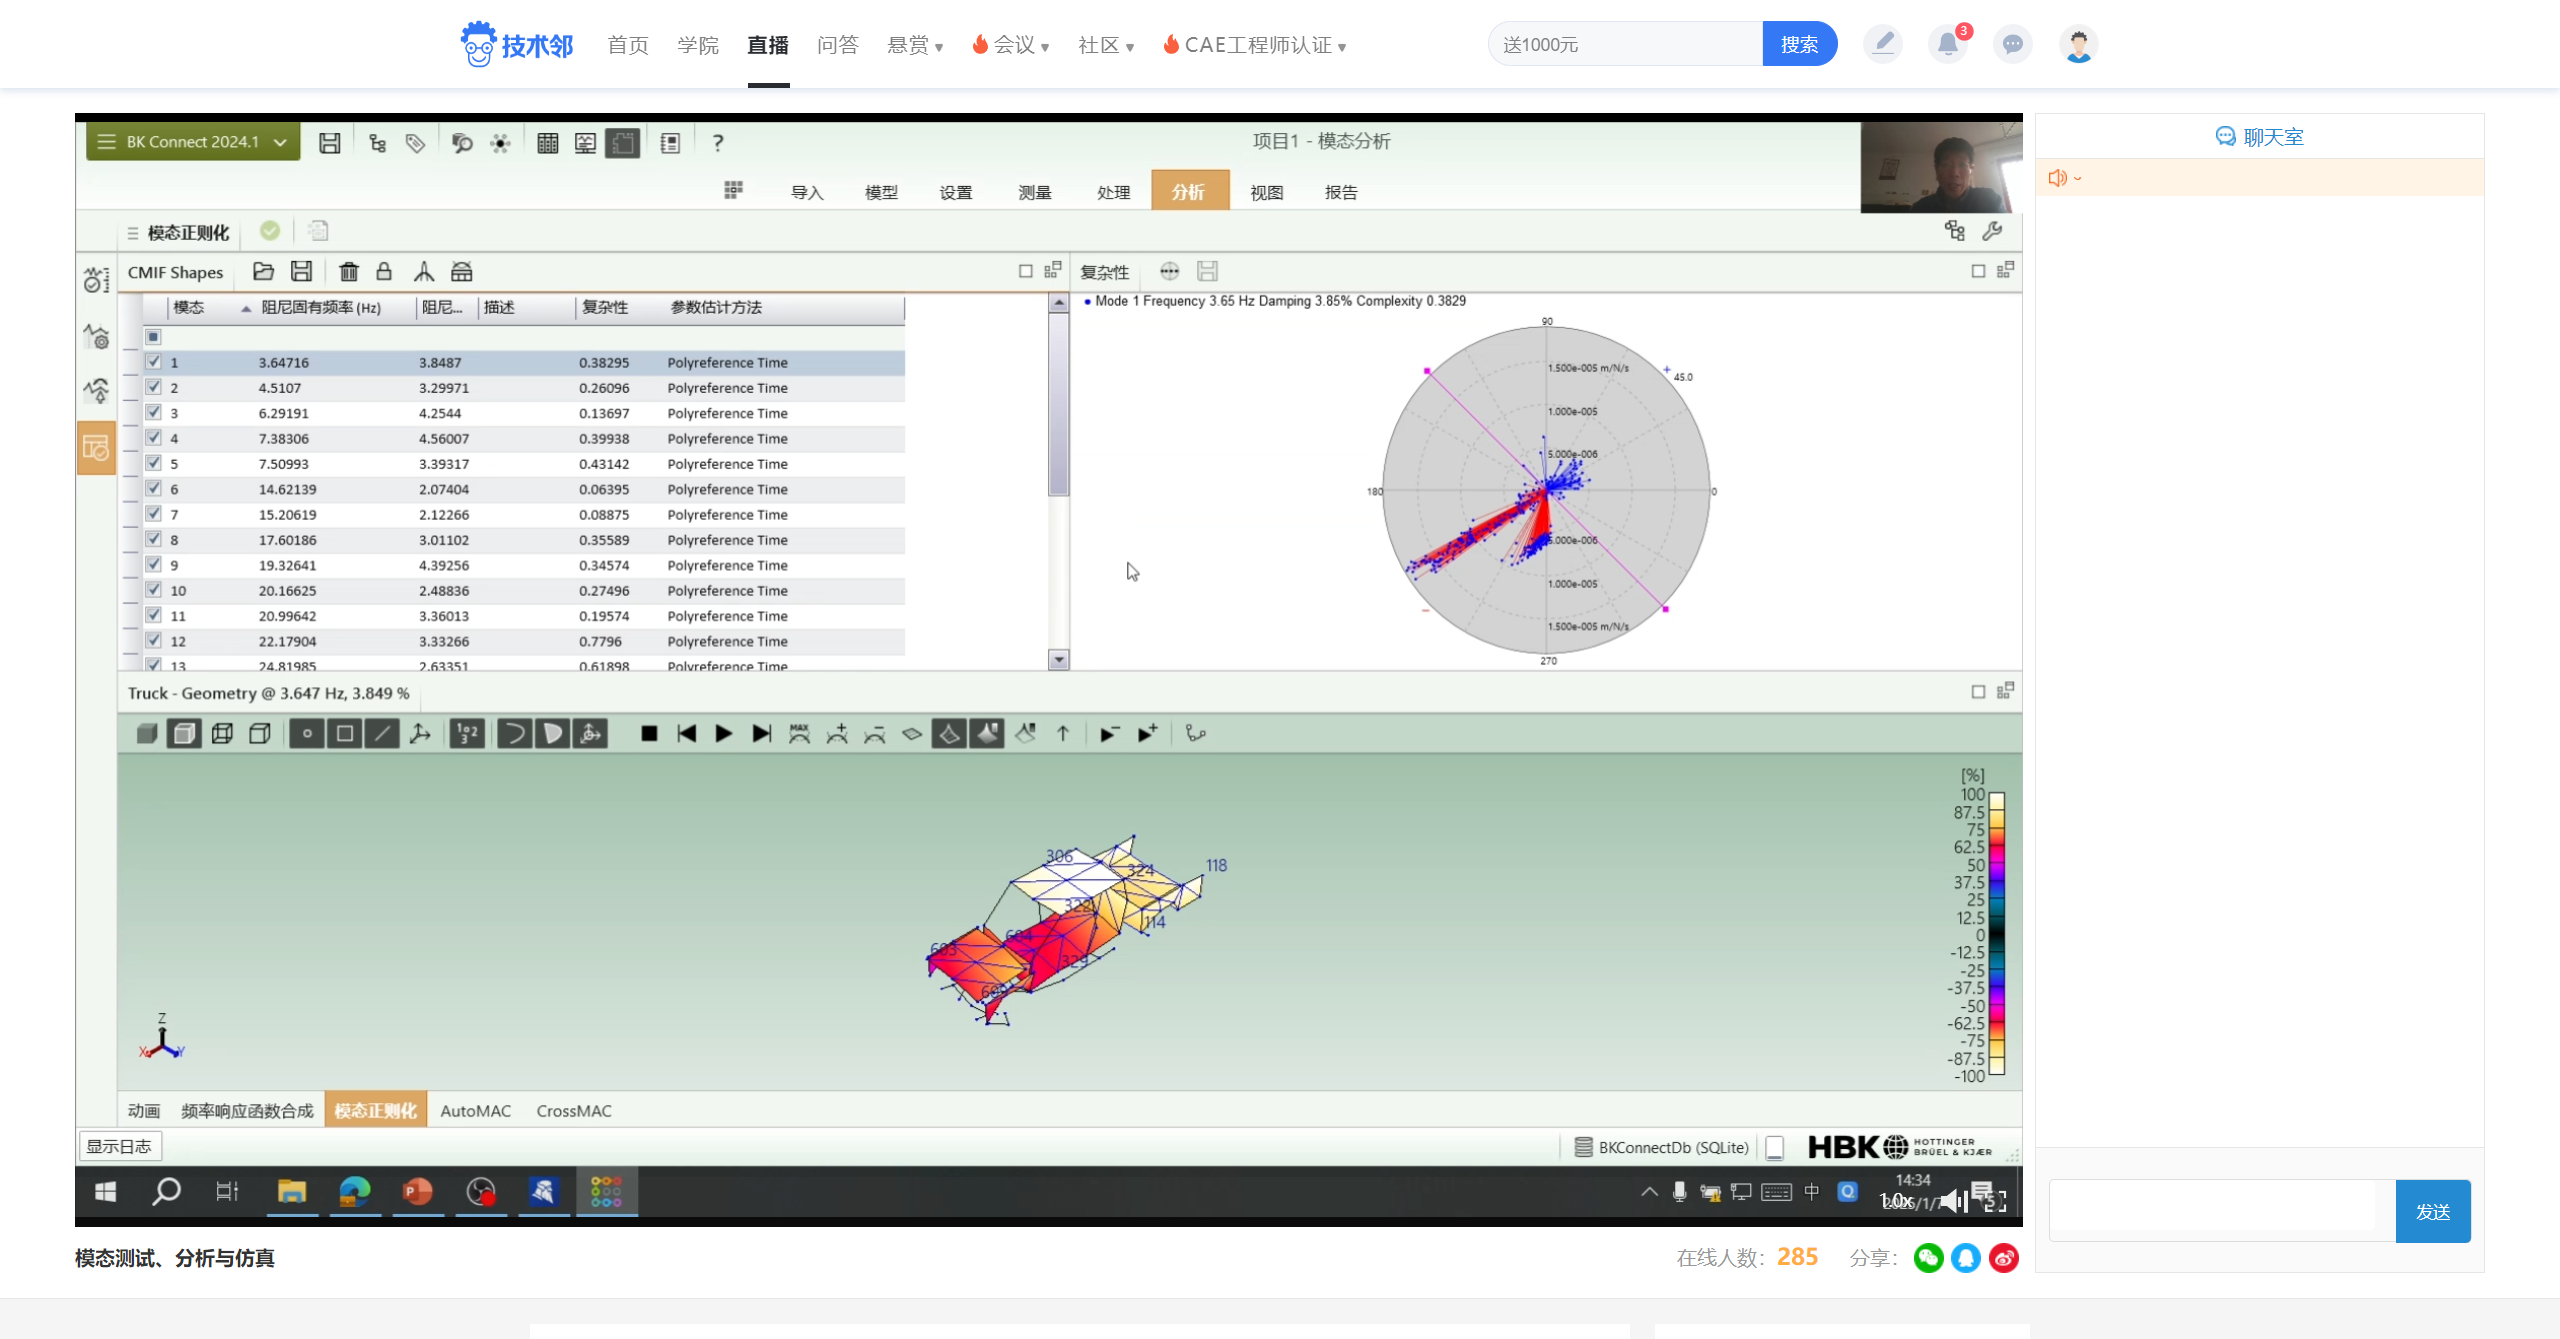Open 频率响应函数合成 bottom tab
2560x1339 pixels.
point(247,1111)
